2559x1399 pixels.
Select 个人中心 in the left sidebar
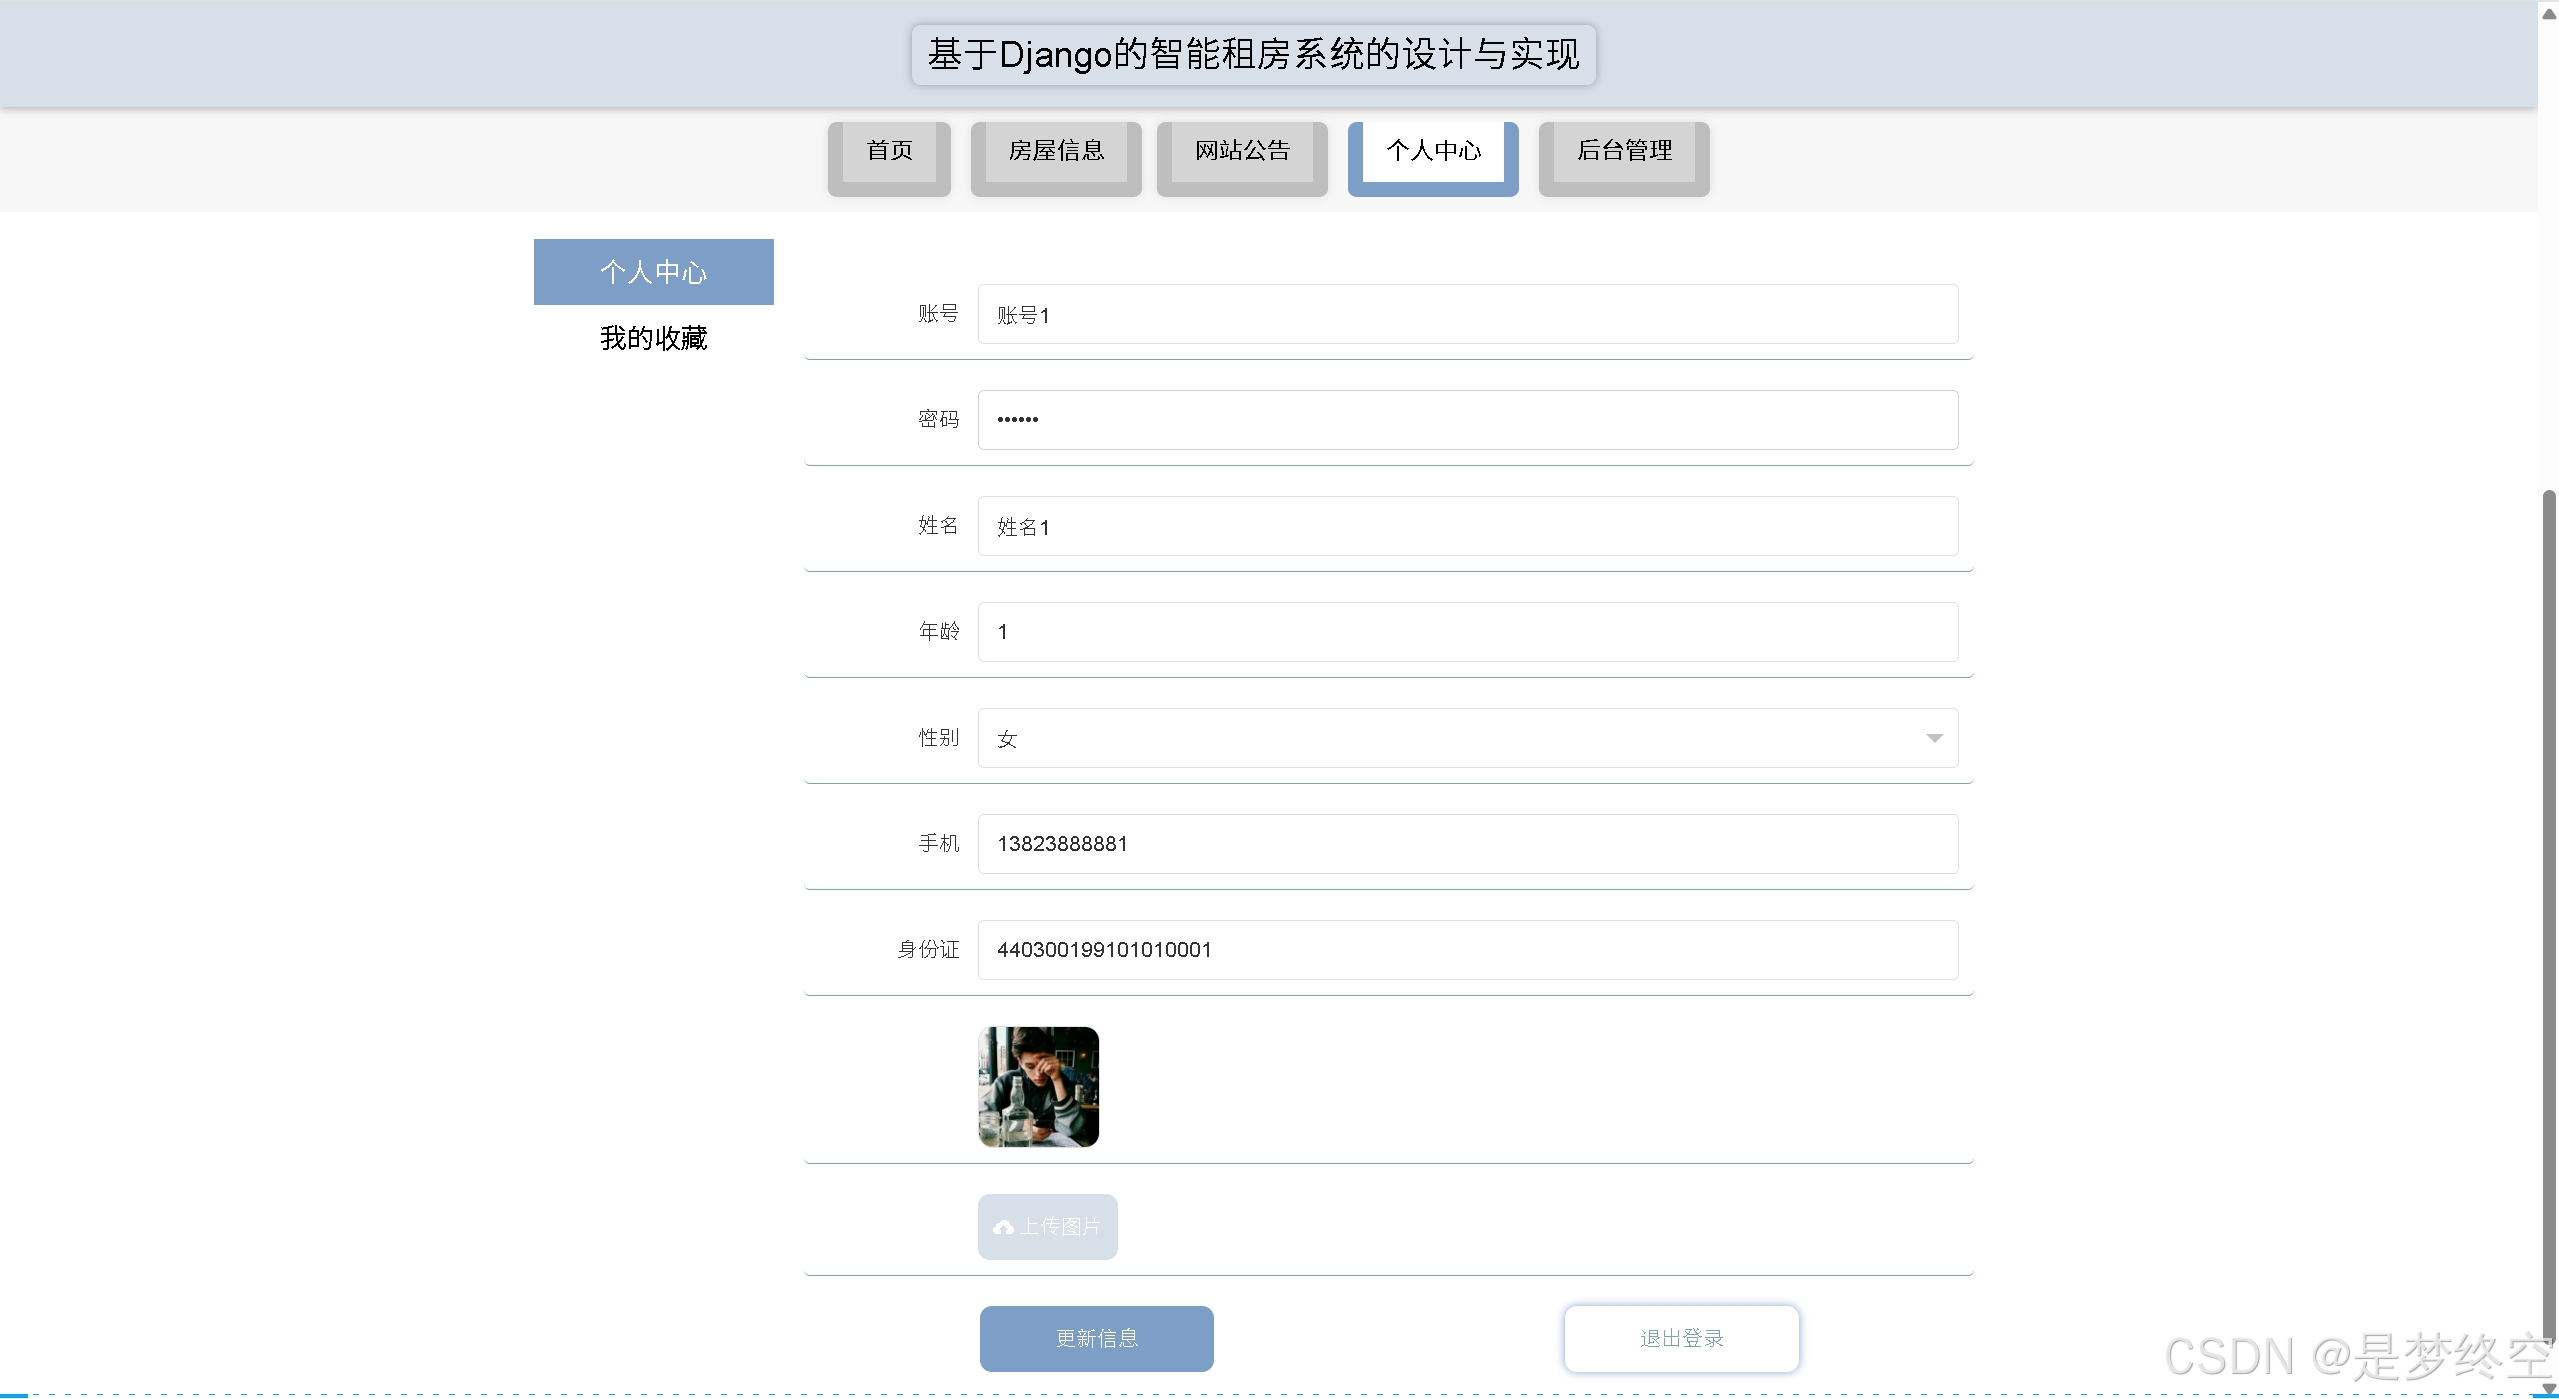point(653,272)
